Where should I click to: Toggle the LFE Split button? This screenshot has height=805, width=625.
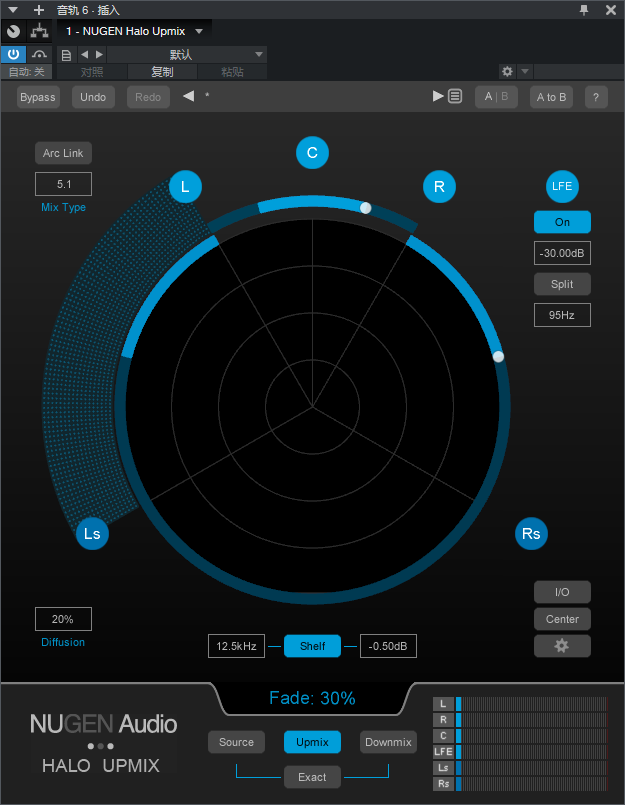[x=562, y=284]
